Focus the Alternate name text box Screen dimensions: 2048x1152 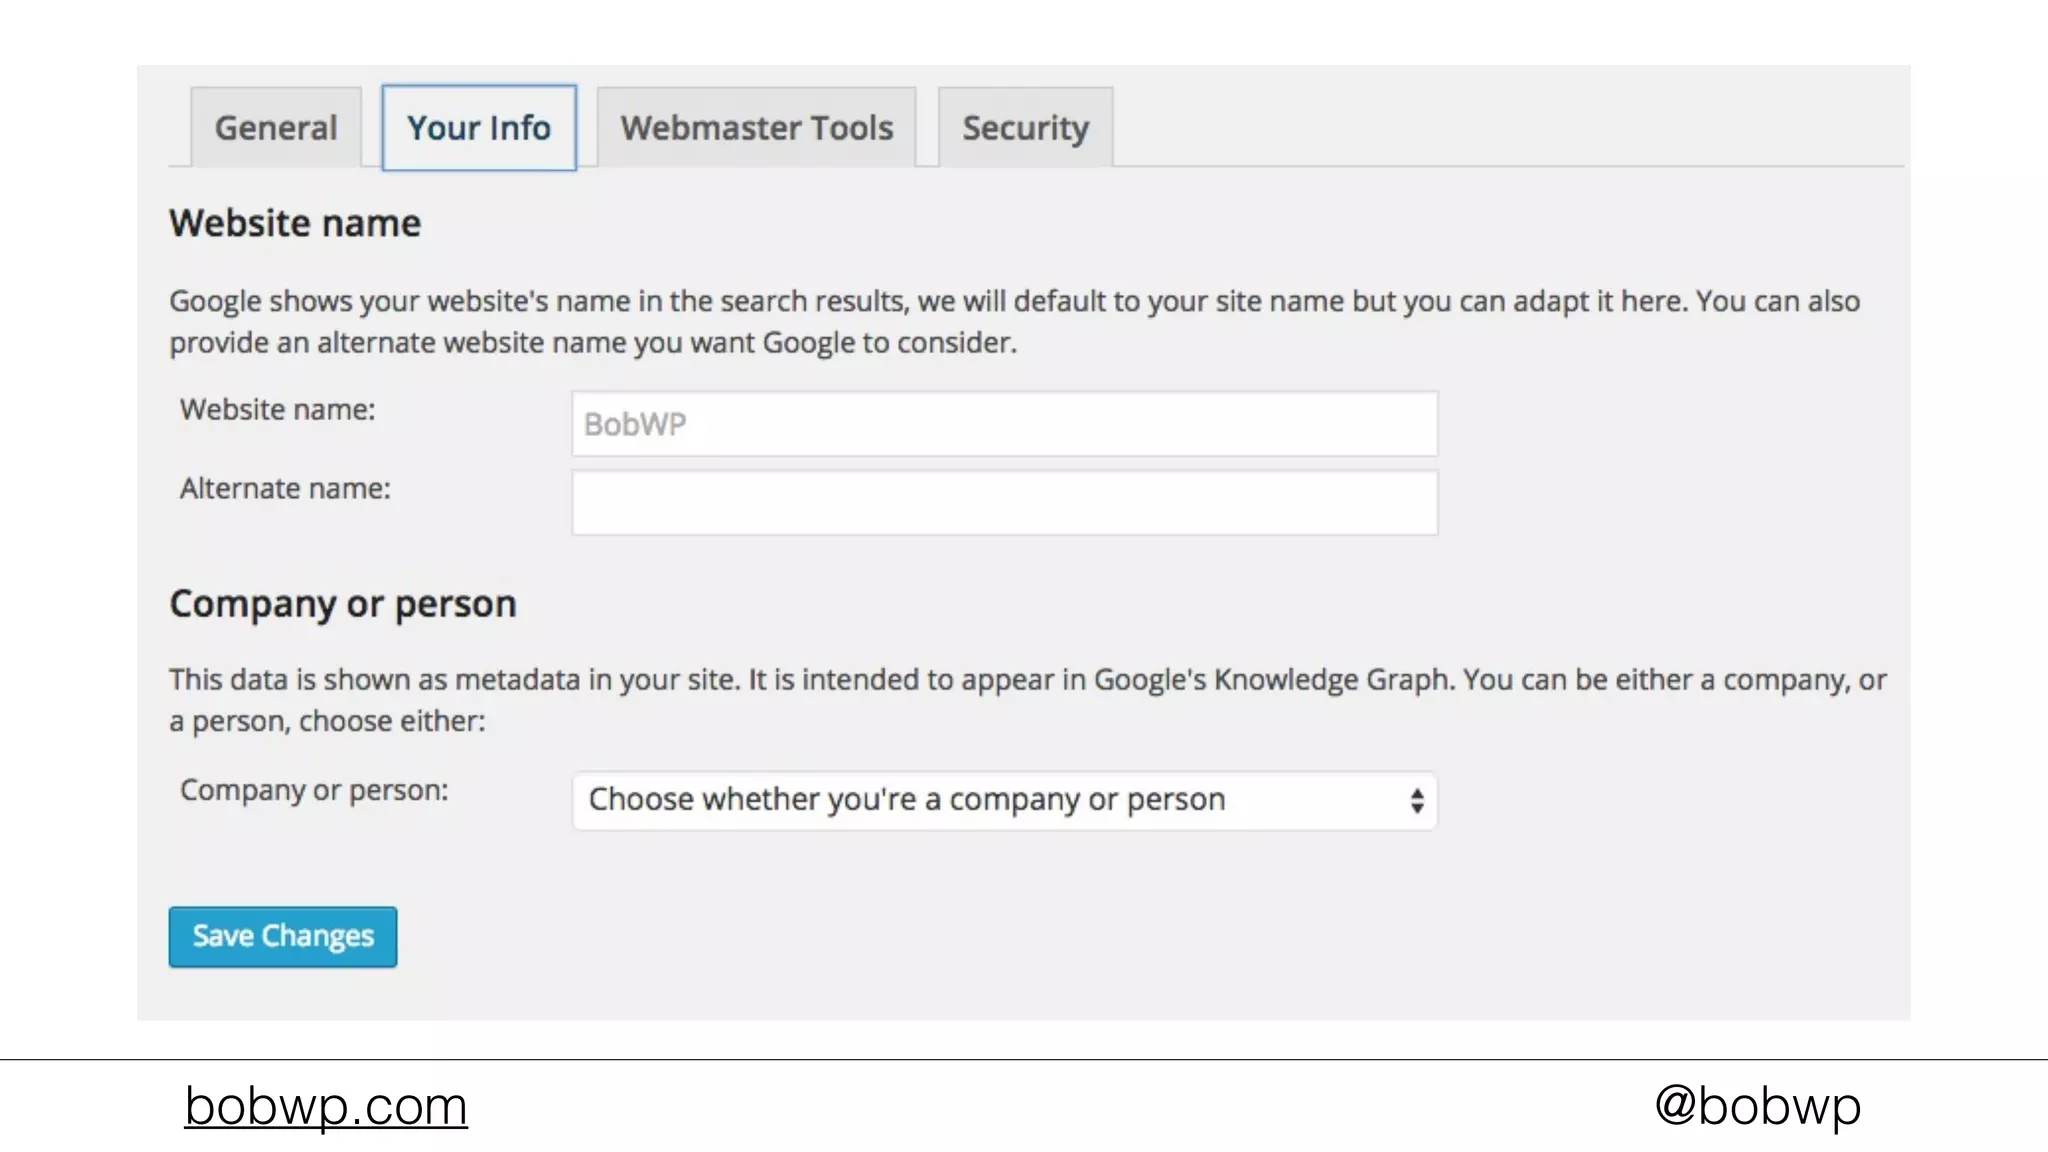1004,503
